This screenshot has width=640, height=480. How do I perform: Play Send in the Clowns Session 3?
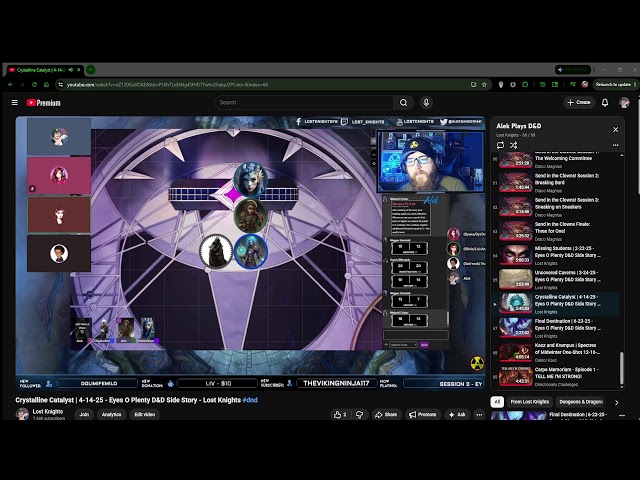[556, 207]
